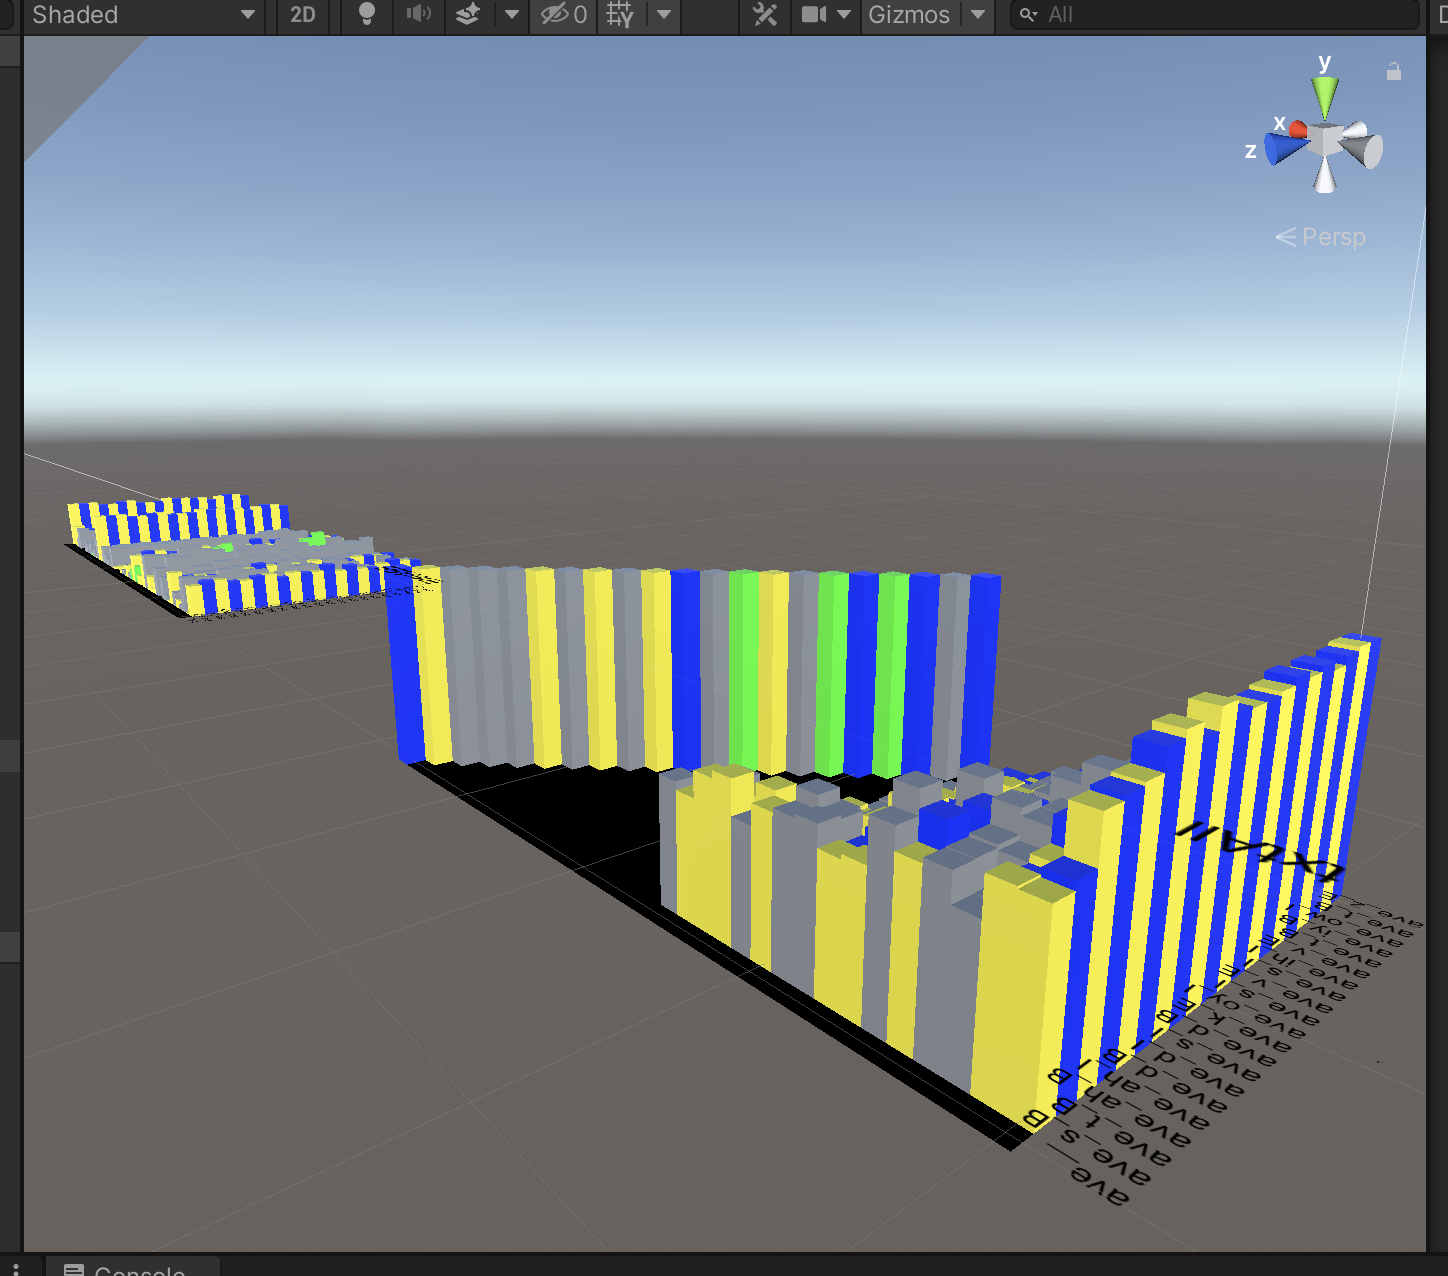Open the Gizmos dropdown arrow

pyautogui.click(x=978, y=14)
